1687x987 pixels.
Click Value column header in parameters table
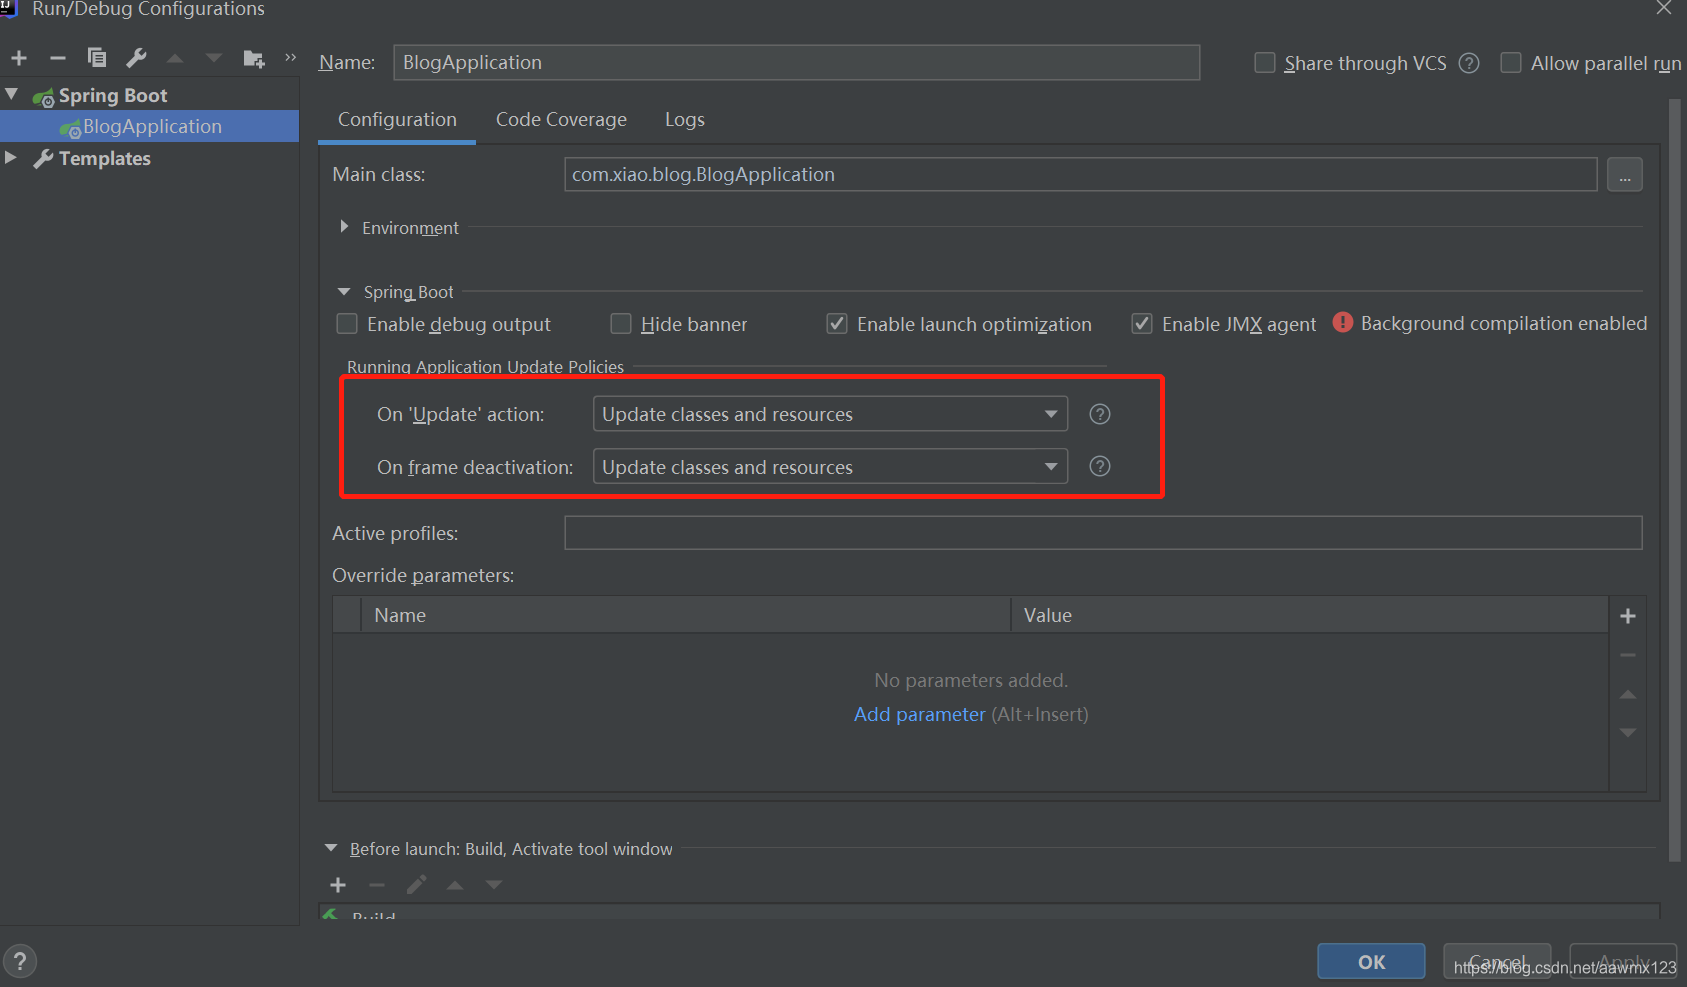pos(1310,615)
